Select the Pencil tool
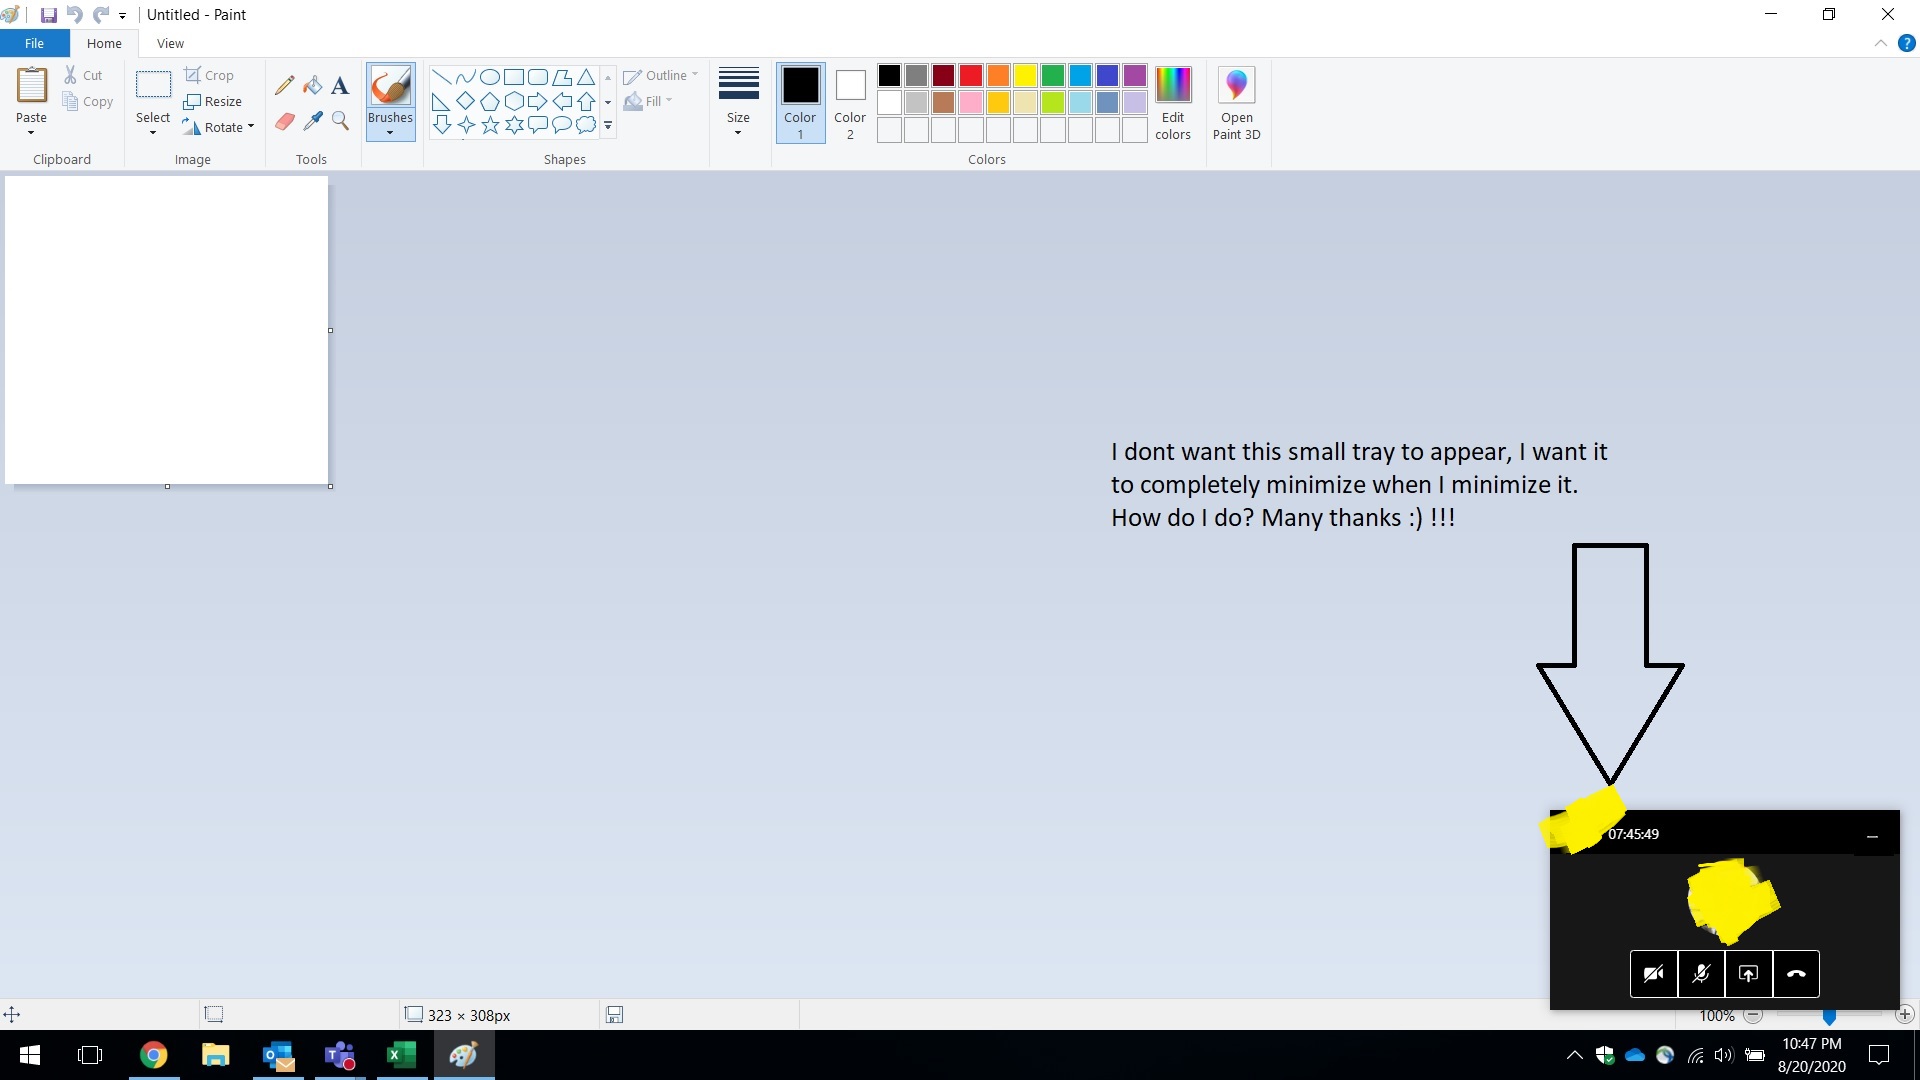This screenshot has width=1920, height=1080. (x=285, y=85)
